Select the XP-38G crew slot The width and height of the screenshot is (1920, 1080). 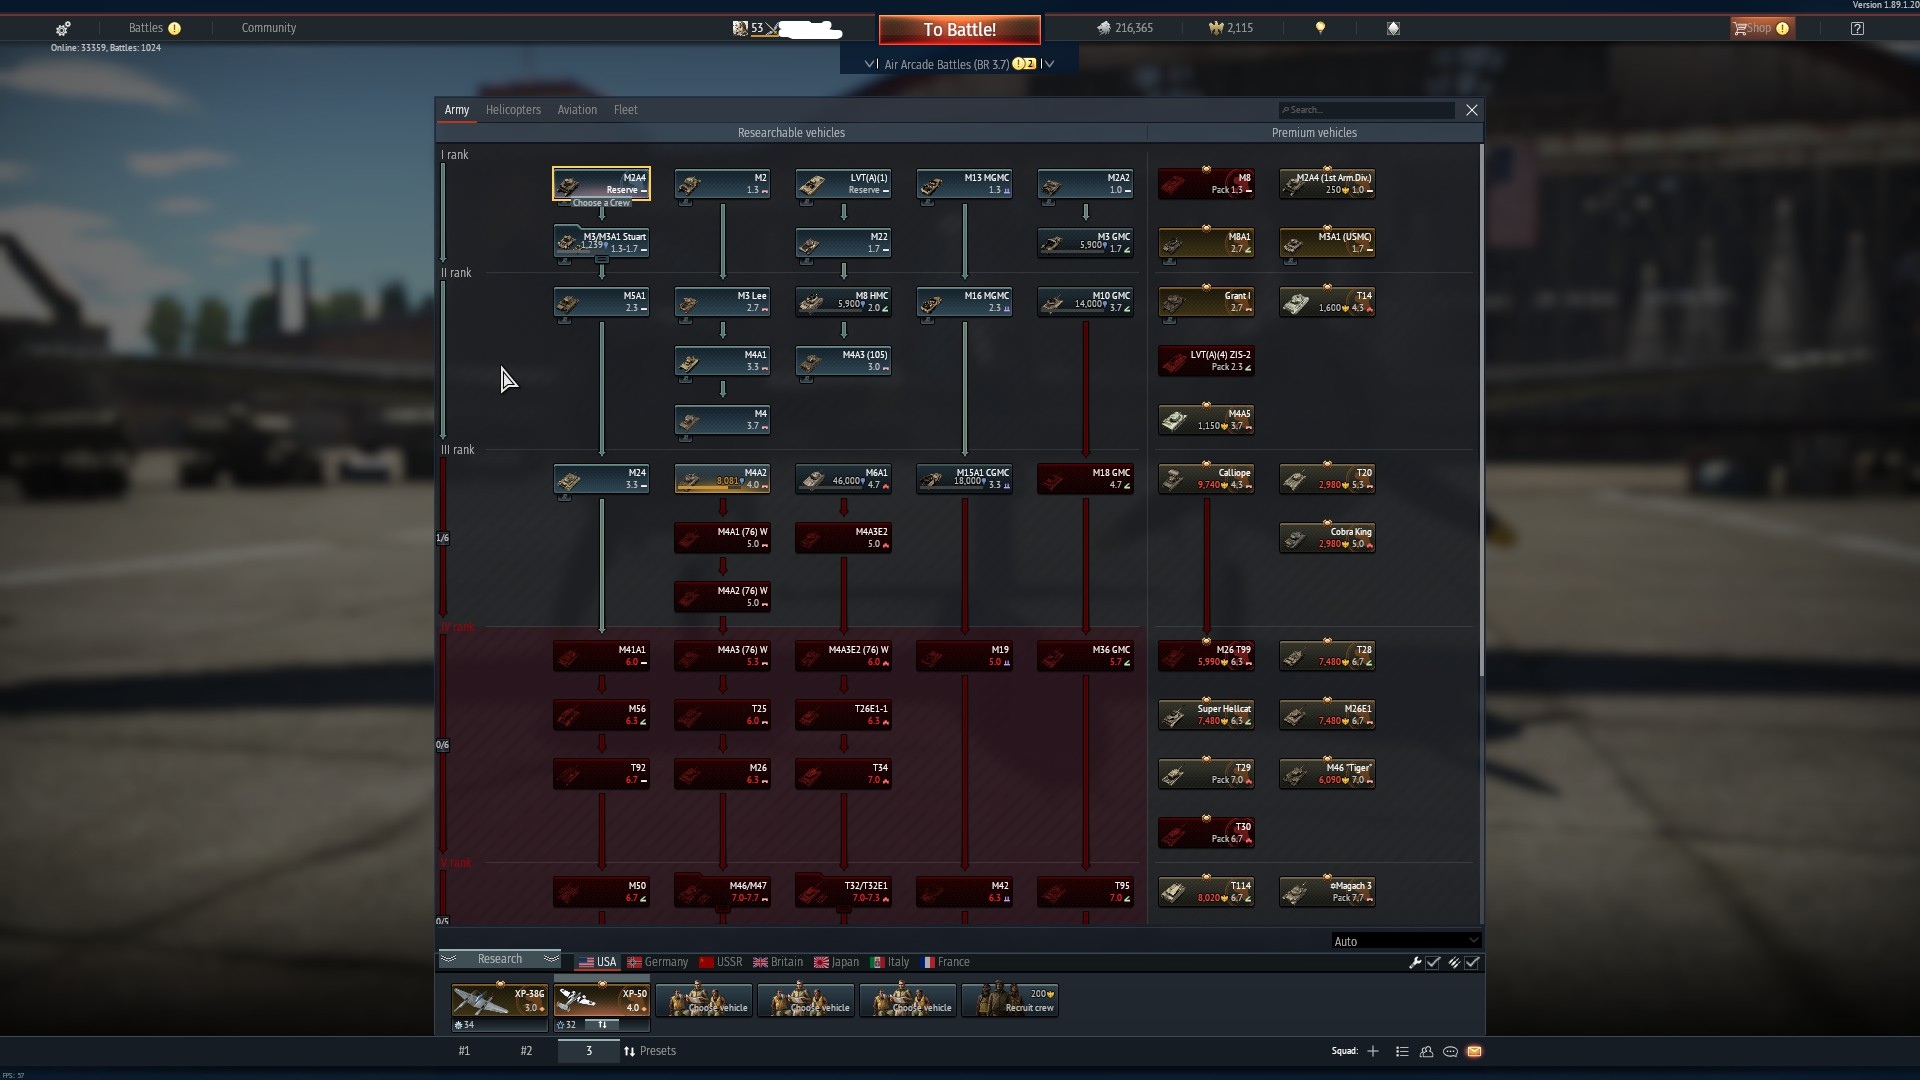coord(499,1000)
